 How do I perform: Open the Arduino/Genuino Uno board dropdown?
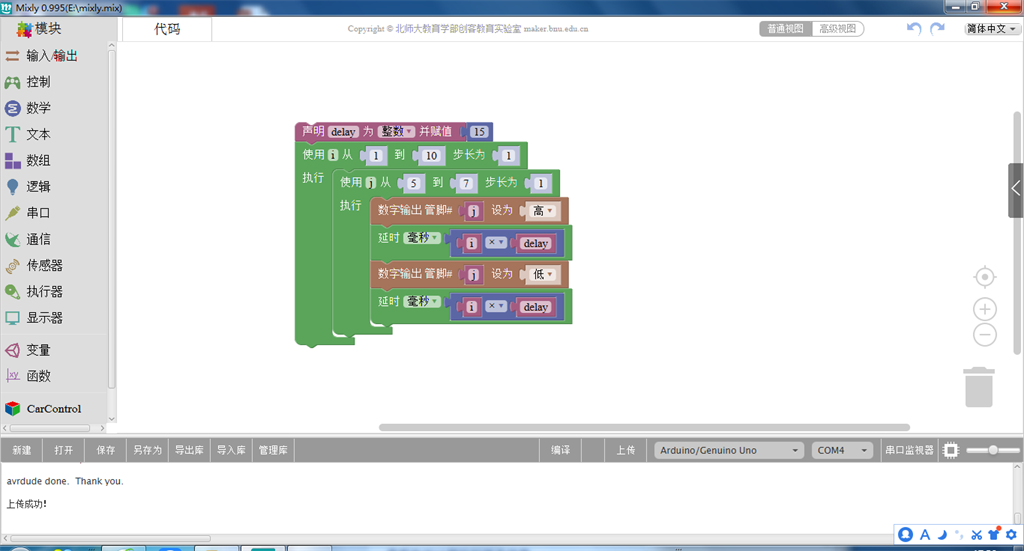[x=728, y=451]
